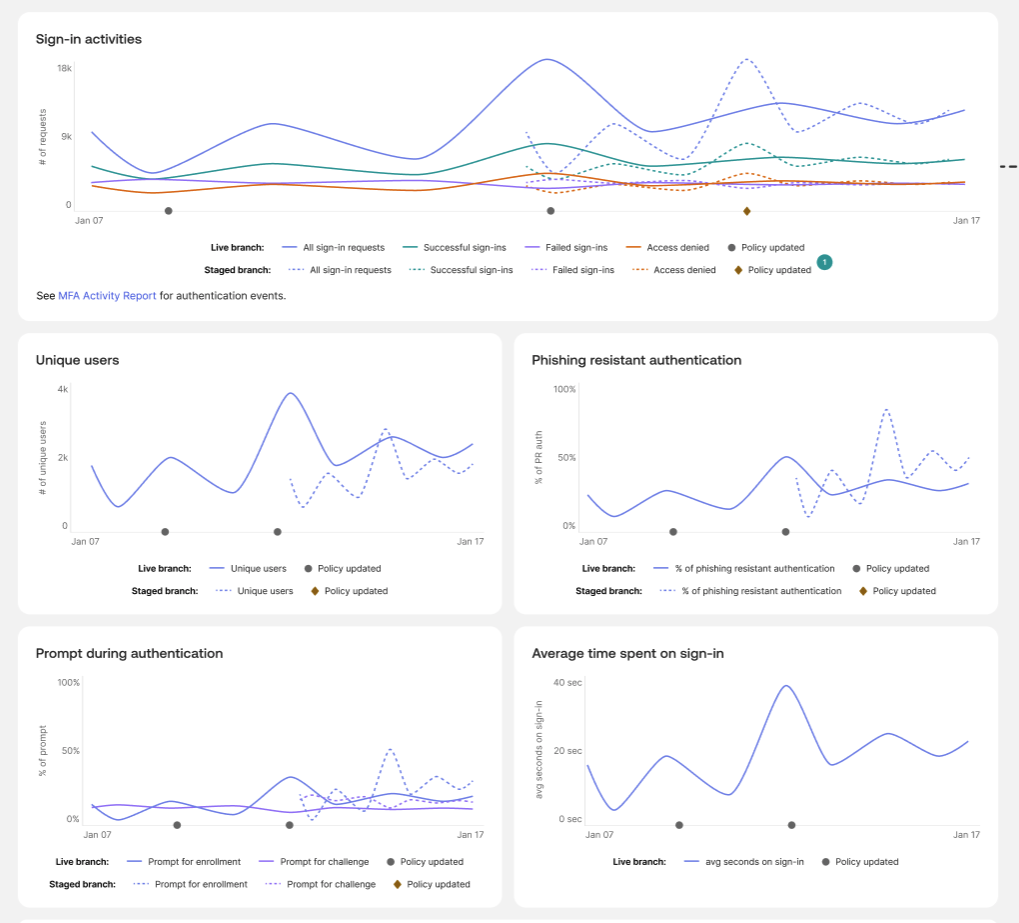Toggle Policy updated legend in Average time card
Screen dimensions: 1019x923
point(860,862)
